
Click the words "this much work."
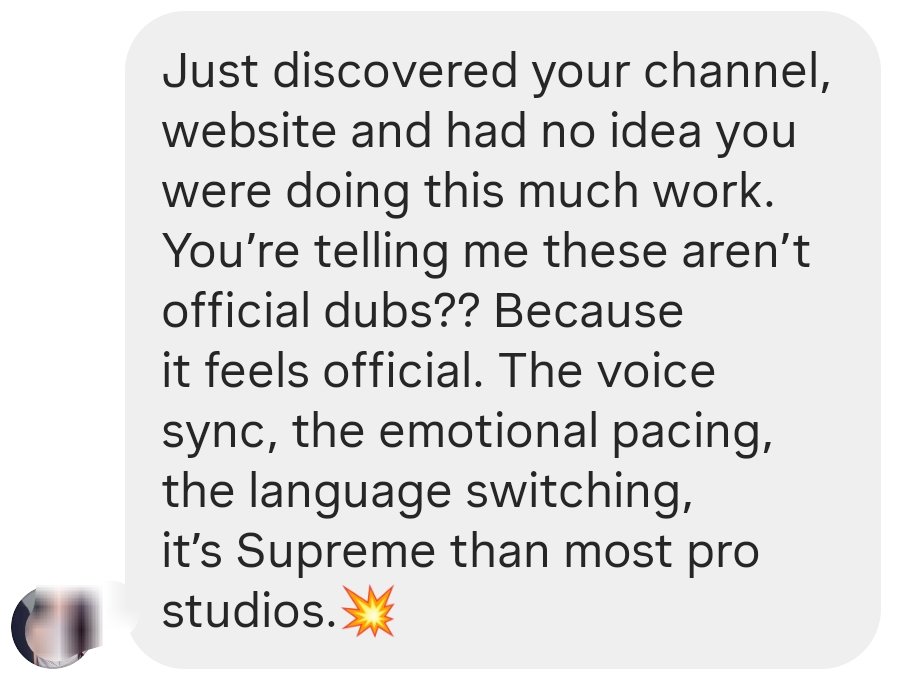(x=600, y=191)
